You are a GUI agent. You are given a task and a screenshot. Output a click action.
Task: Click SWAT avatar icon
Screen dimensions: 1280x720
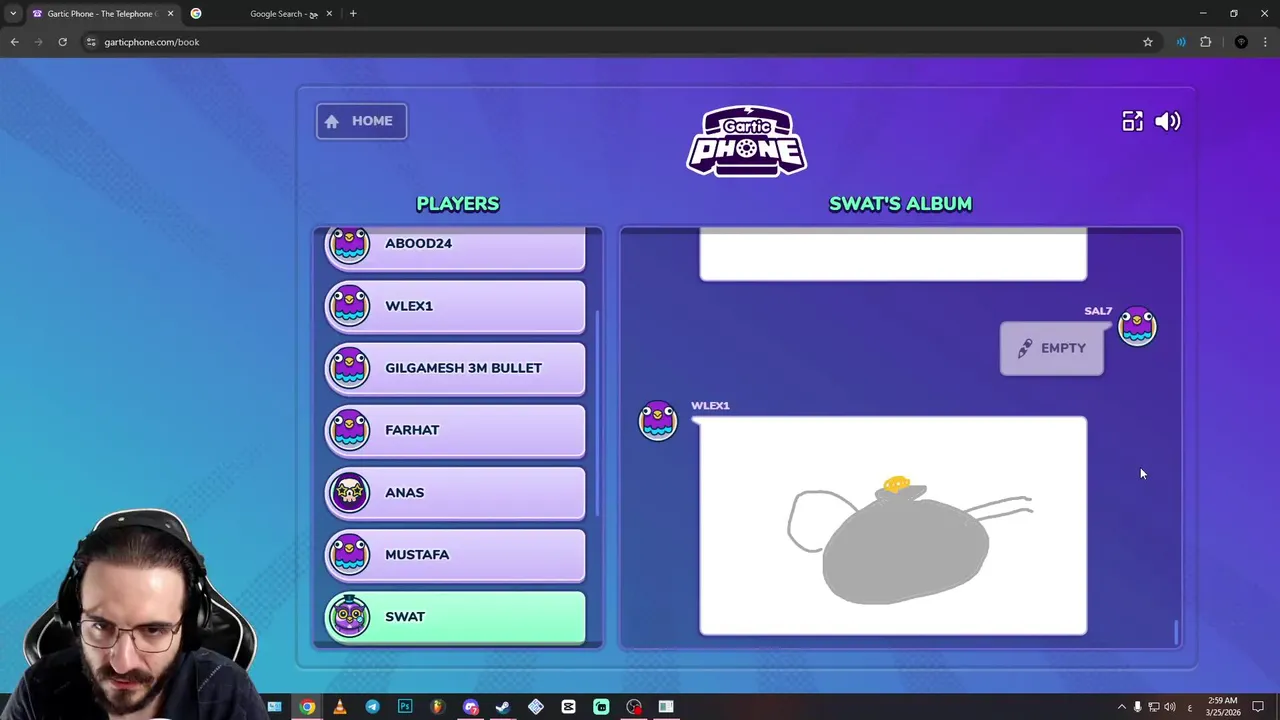tap(350, 616)
